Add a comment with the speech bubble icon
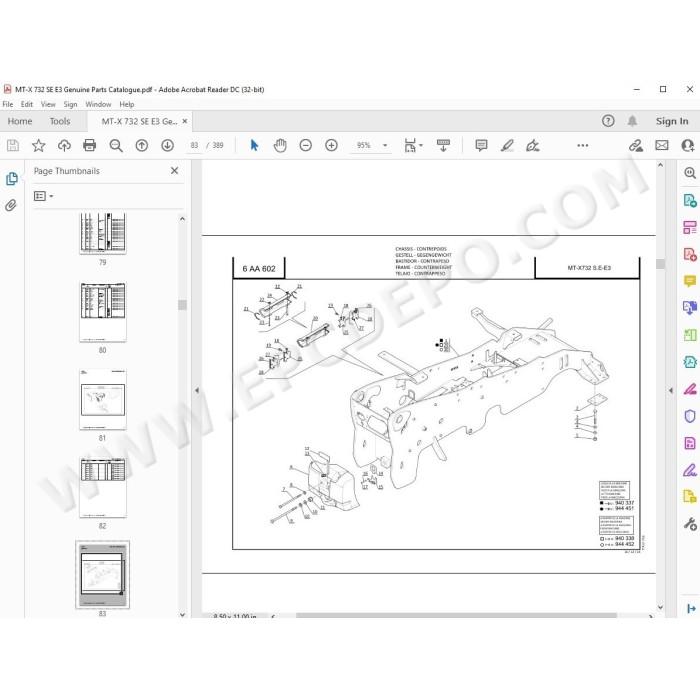The width and height of the screenshot is (700, 700). click(x=481, y=145)
